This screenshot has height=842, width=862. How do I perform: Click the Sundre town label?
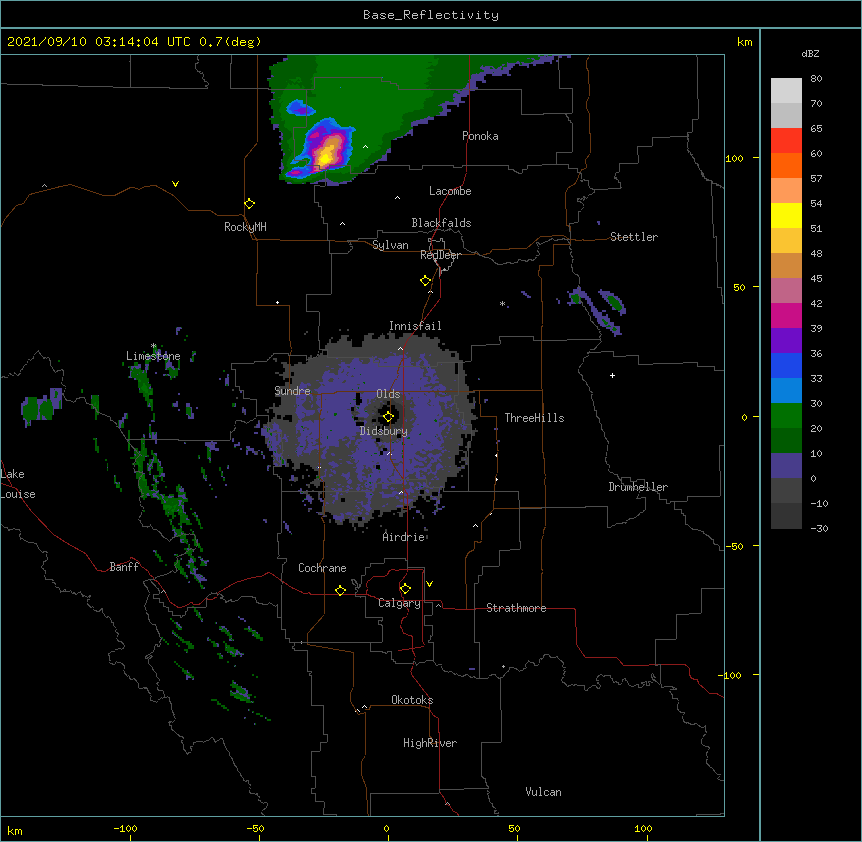pos(292,391)
